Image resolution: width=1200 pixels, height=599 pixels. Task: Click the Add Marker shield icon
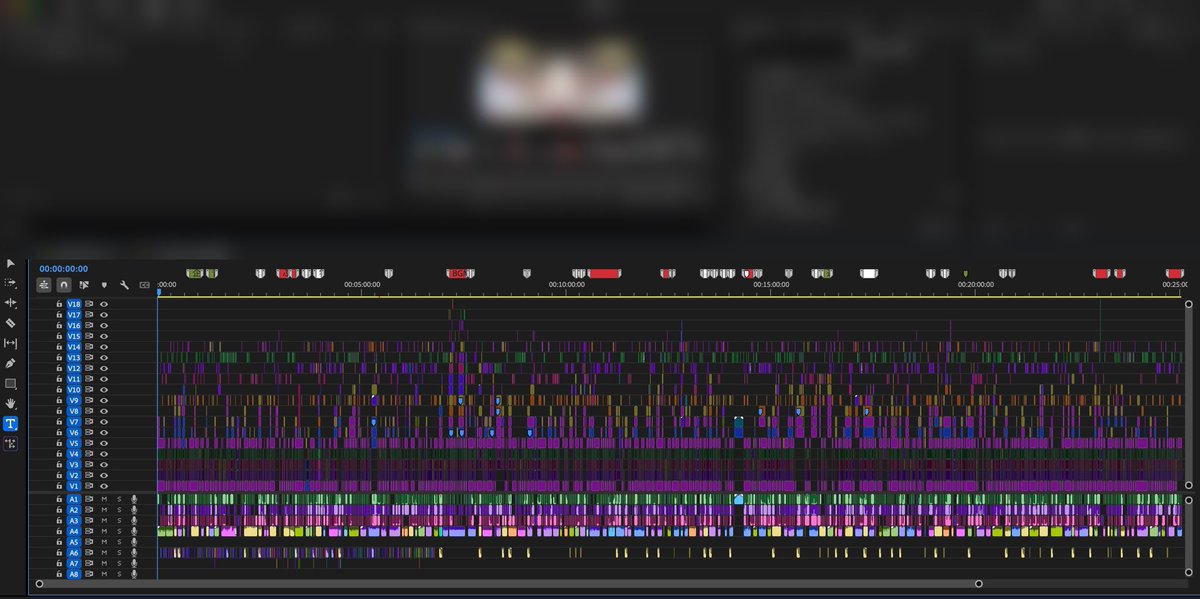coord(104,285)
